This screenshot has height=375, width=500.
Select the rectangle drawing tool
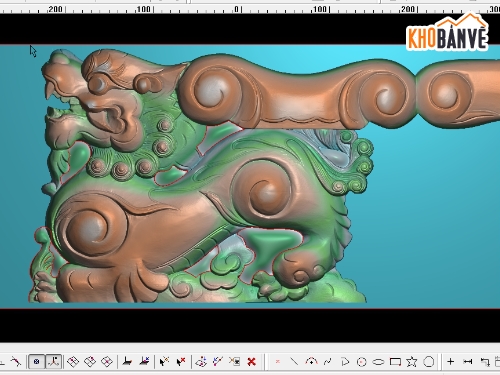coord(395,362)
